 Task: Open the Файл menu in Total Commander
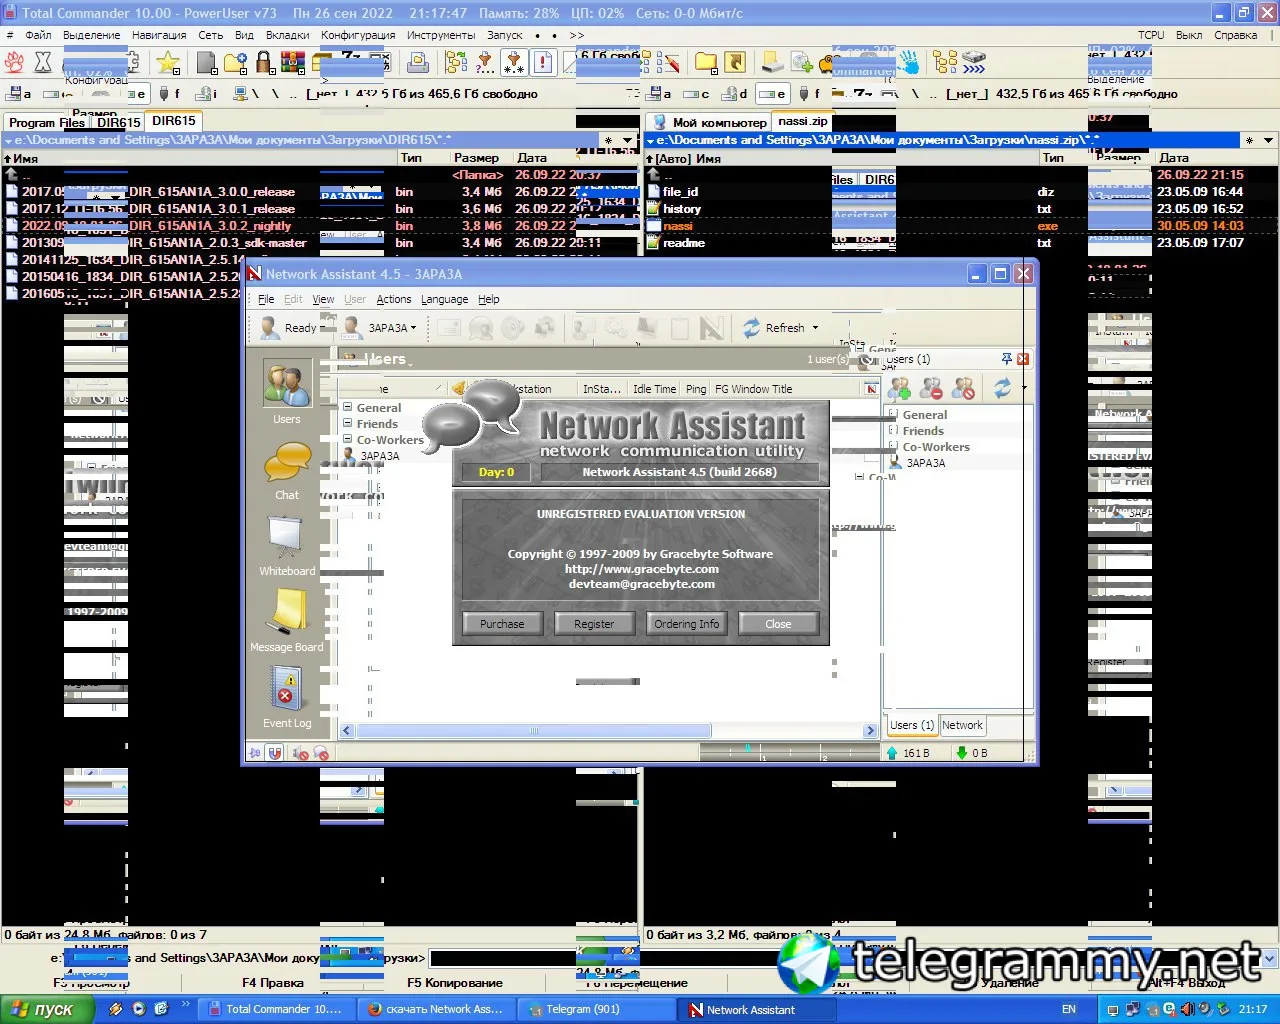(38, 35)
